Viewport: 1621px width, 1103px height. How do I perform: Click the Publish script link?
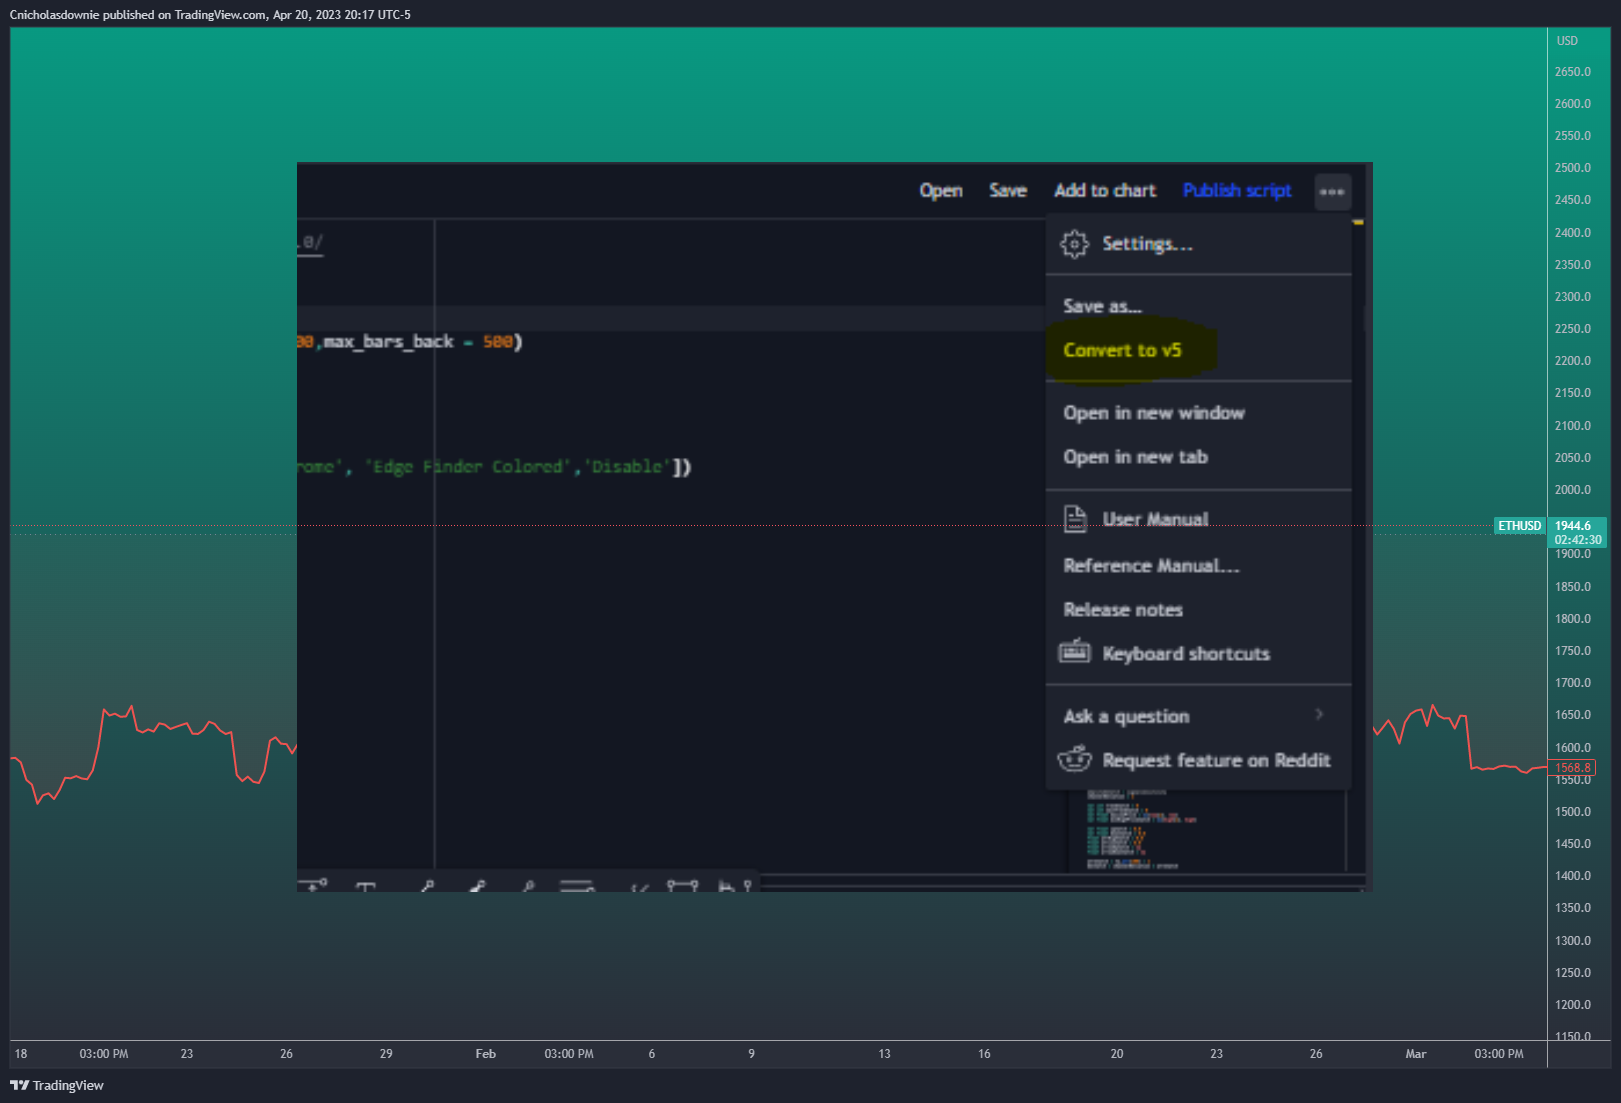pos(1237,190)
